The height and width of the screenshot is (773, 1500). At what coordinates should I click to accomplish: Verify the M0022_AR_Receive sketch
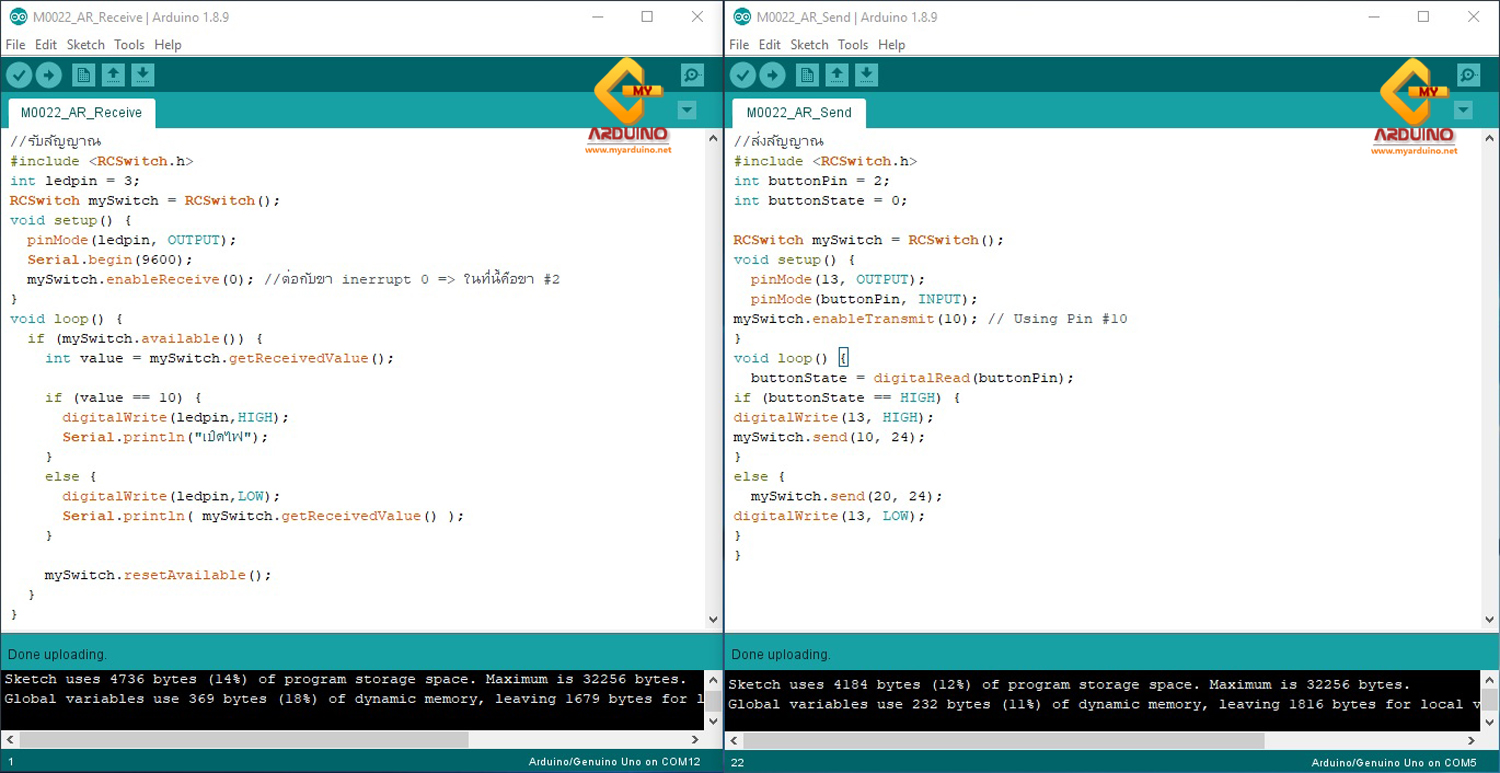click(x=19, y=74)
